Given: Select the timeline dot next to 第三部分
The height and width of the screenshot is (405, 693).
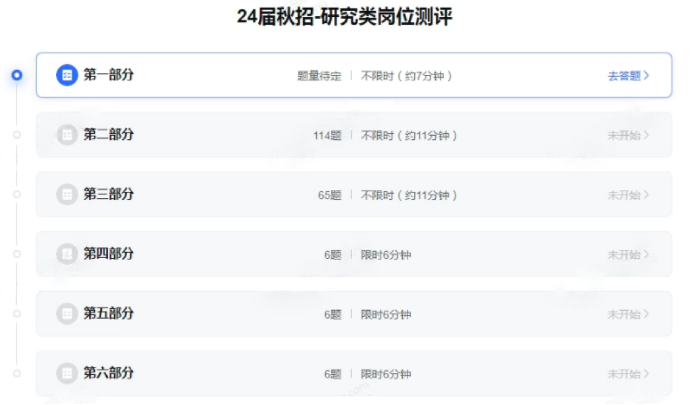Looking at the screenshot, I should point(17,194).
